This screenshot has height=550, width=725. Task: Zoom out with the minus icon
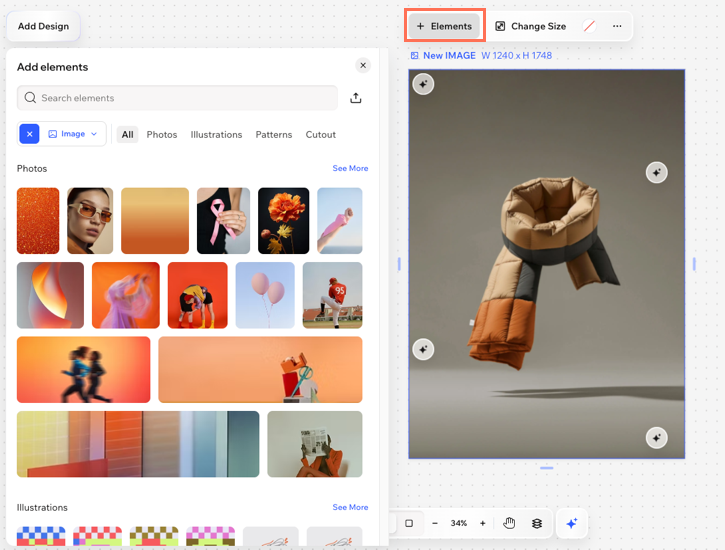434,523
